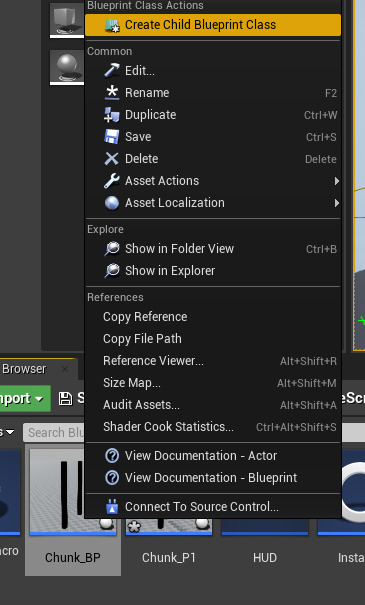Click magnifier icon for Show in Explorer

112,271
